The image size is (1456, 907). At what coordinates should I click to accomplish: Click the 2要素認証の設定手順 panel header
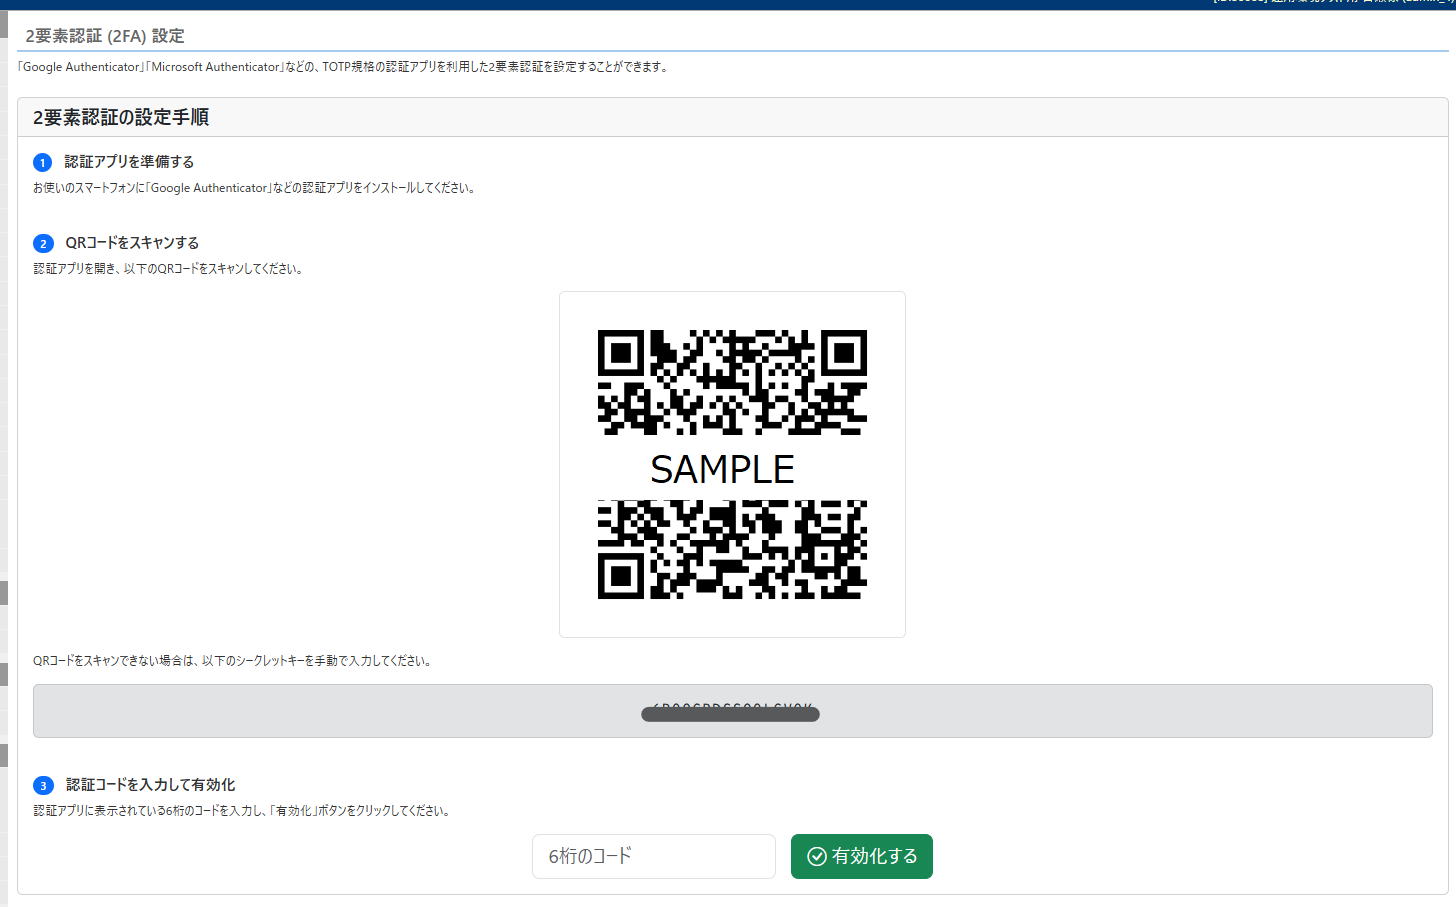pos(732,117)
